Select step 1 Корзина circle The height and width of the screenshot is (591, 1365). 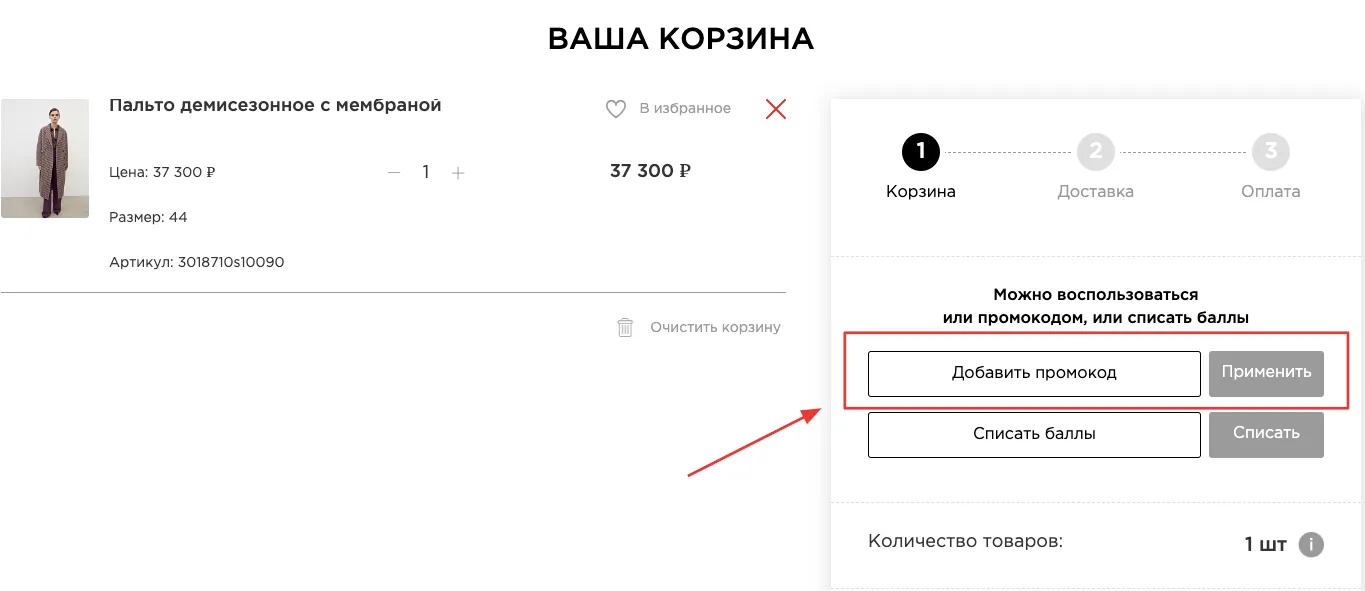pos(920,152)
